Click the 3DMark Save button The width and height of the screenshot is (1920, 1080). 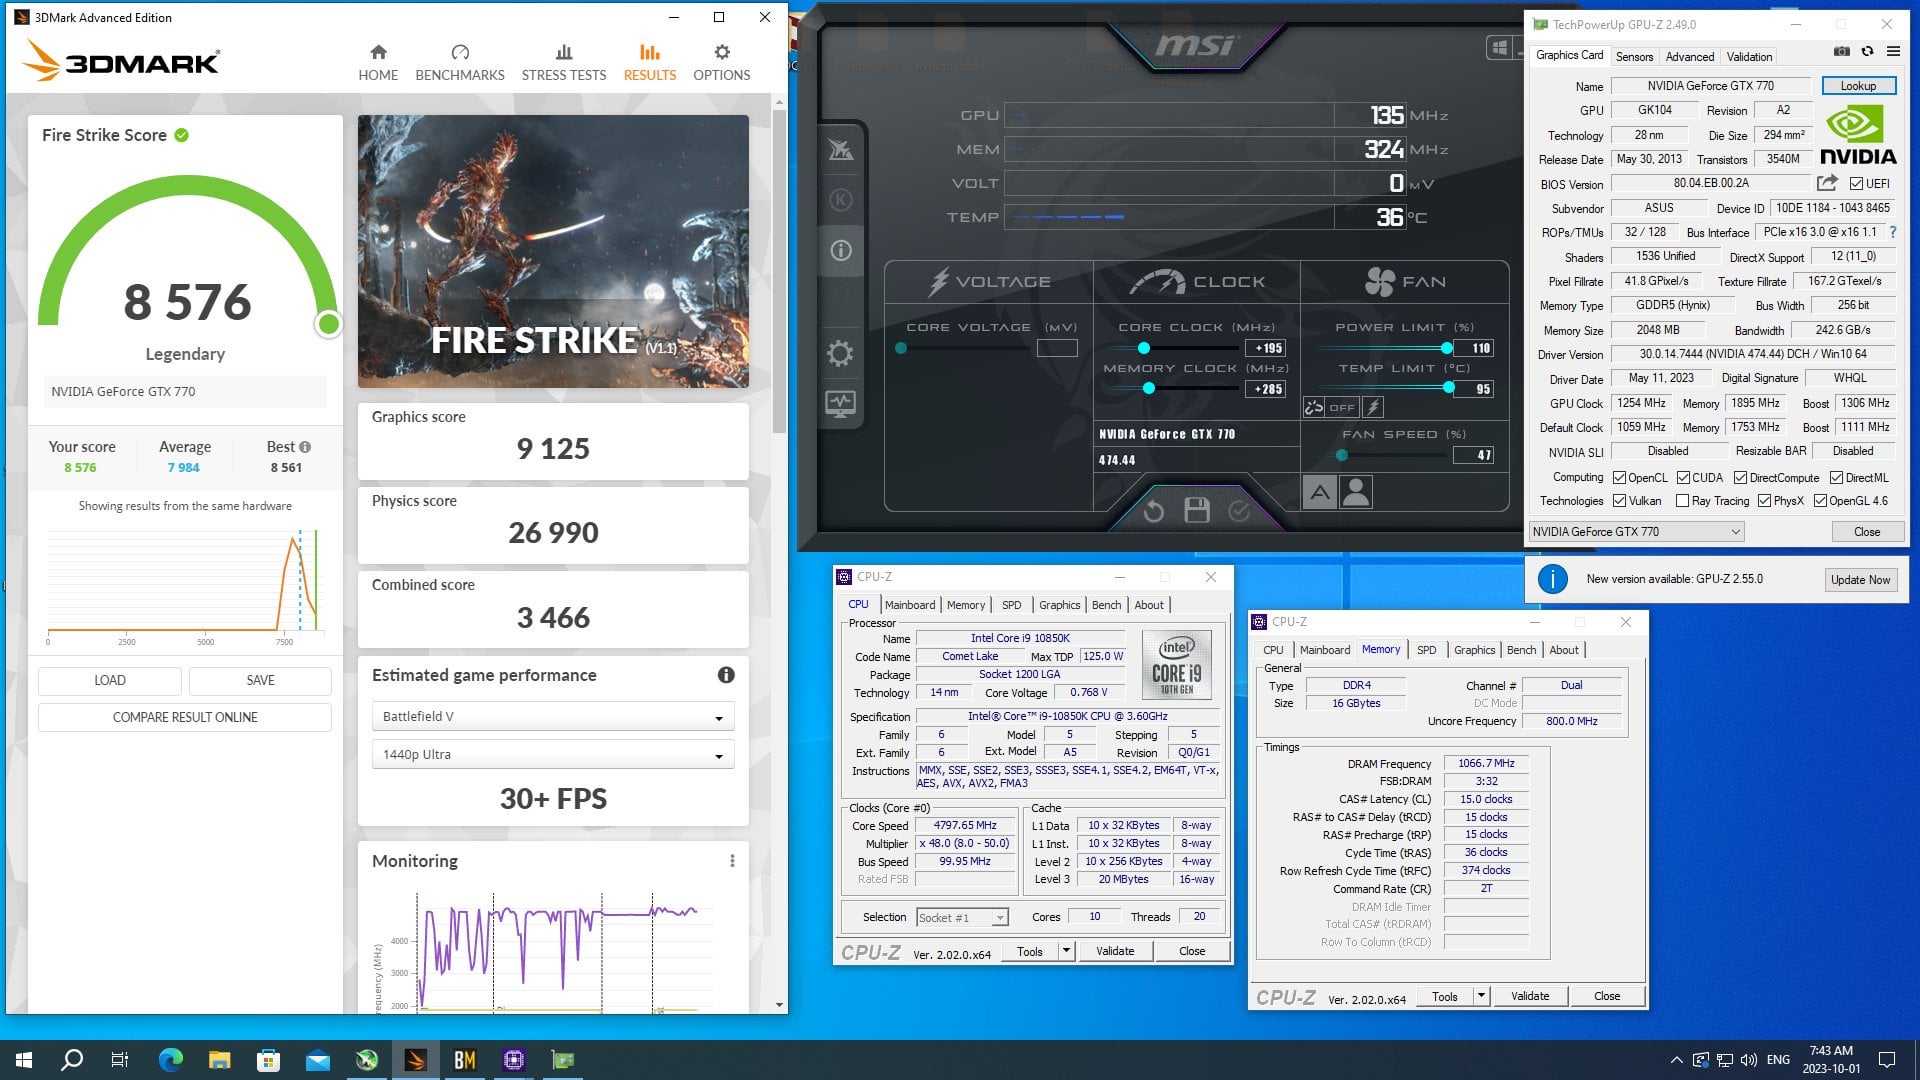[x=260, y=680]
